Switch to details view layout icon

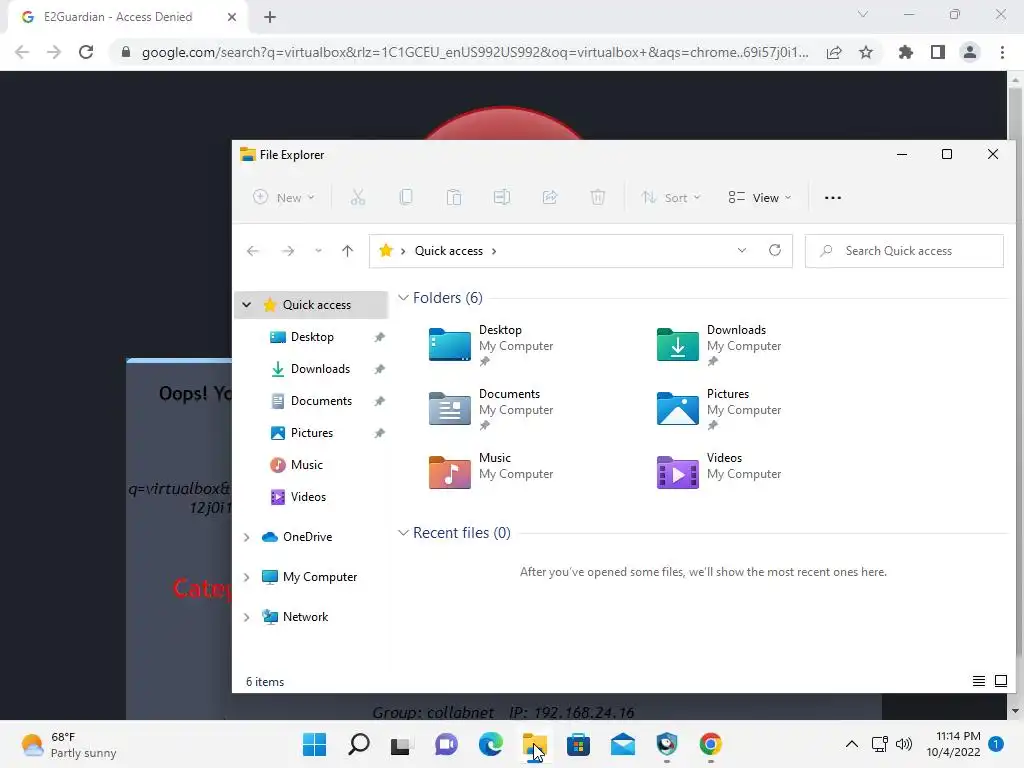click(978, 681)
